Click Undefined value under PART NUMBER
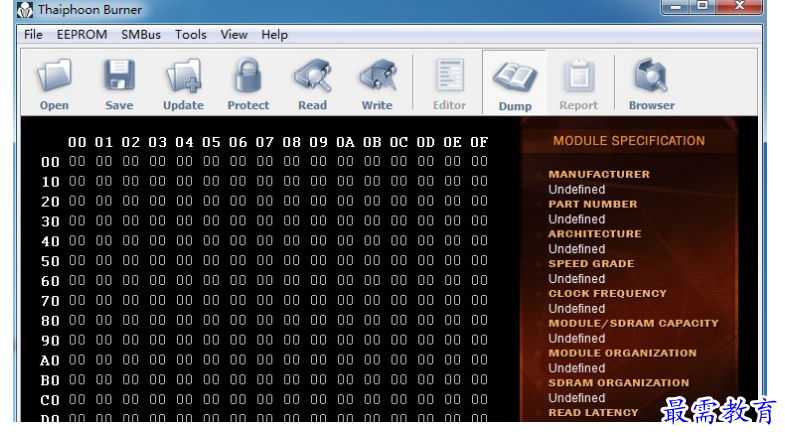785x443 pixels. point(576,219)
